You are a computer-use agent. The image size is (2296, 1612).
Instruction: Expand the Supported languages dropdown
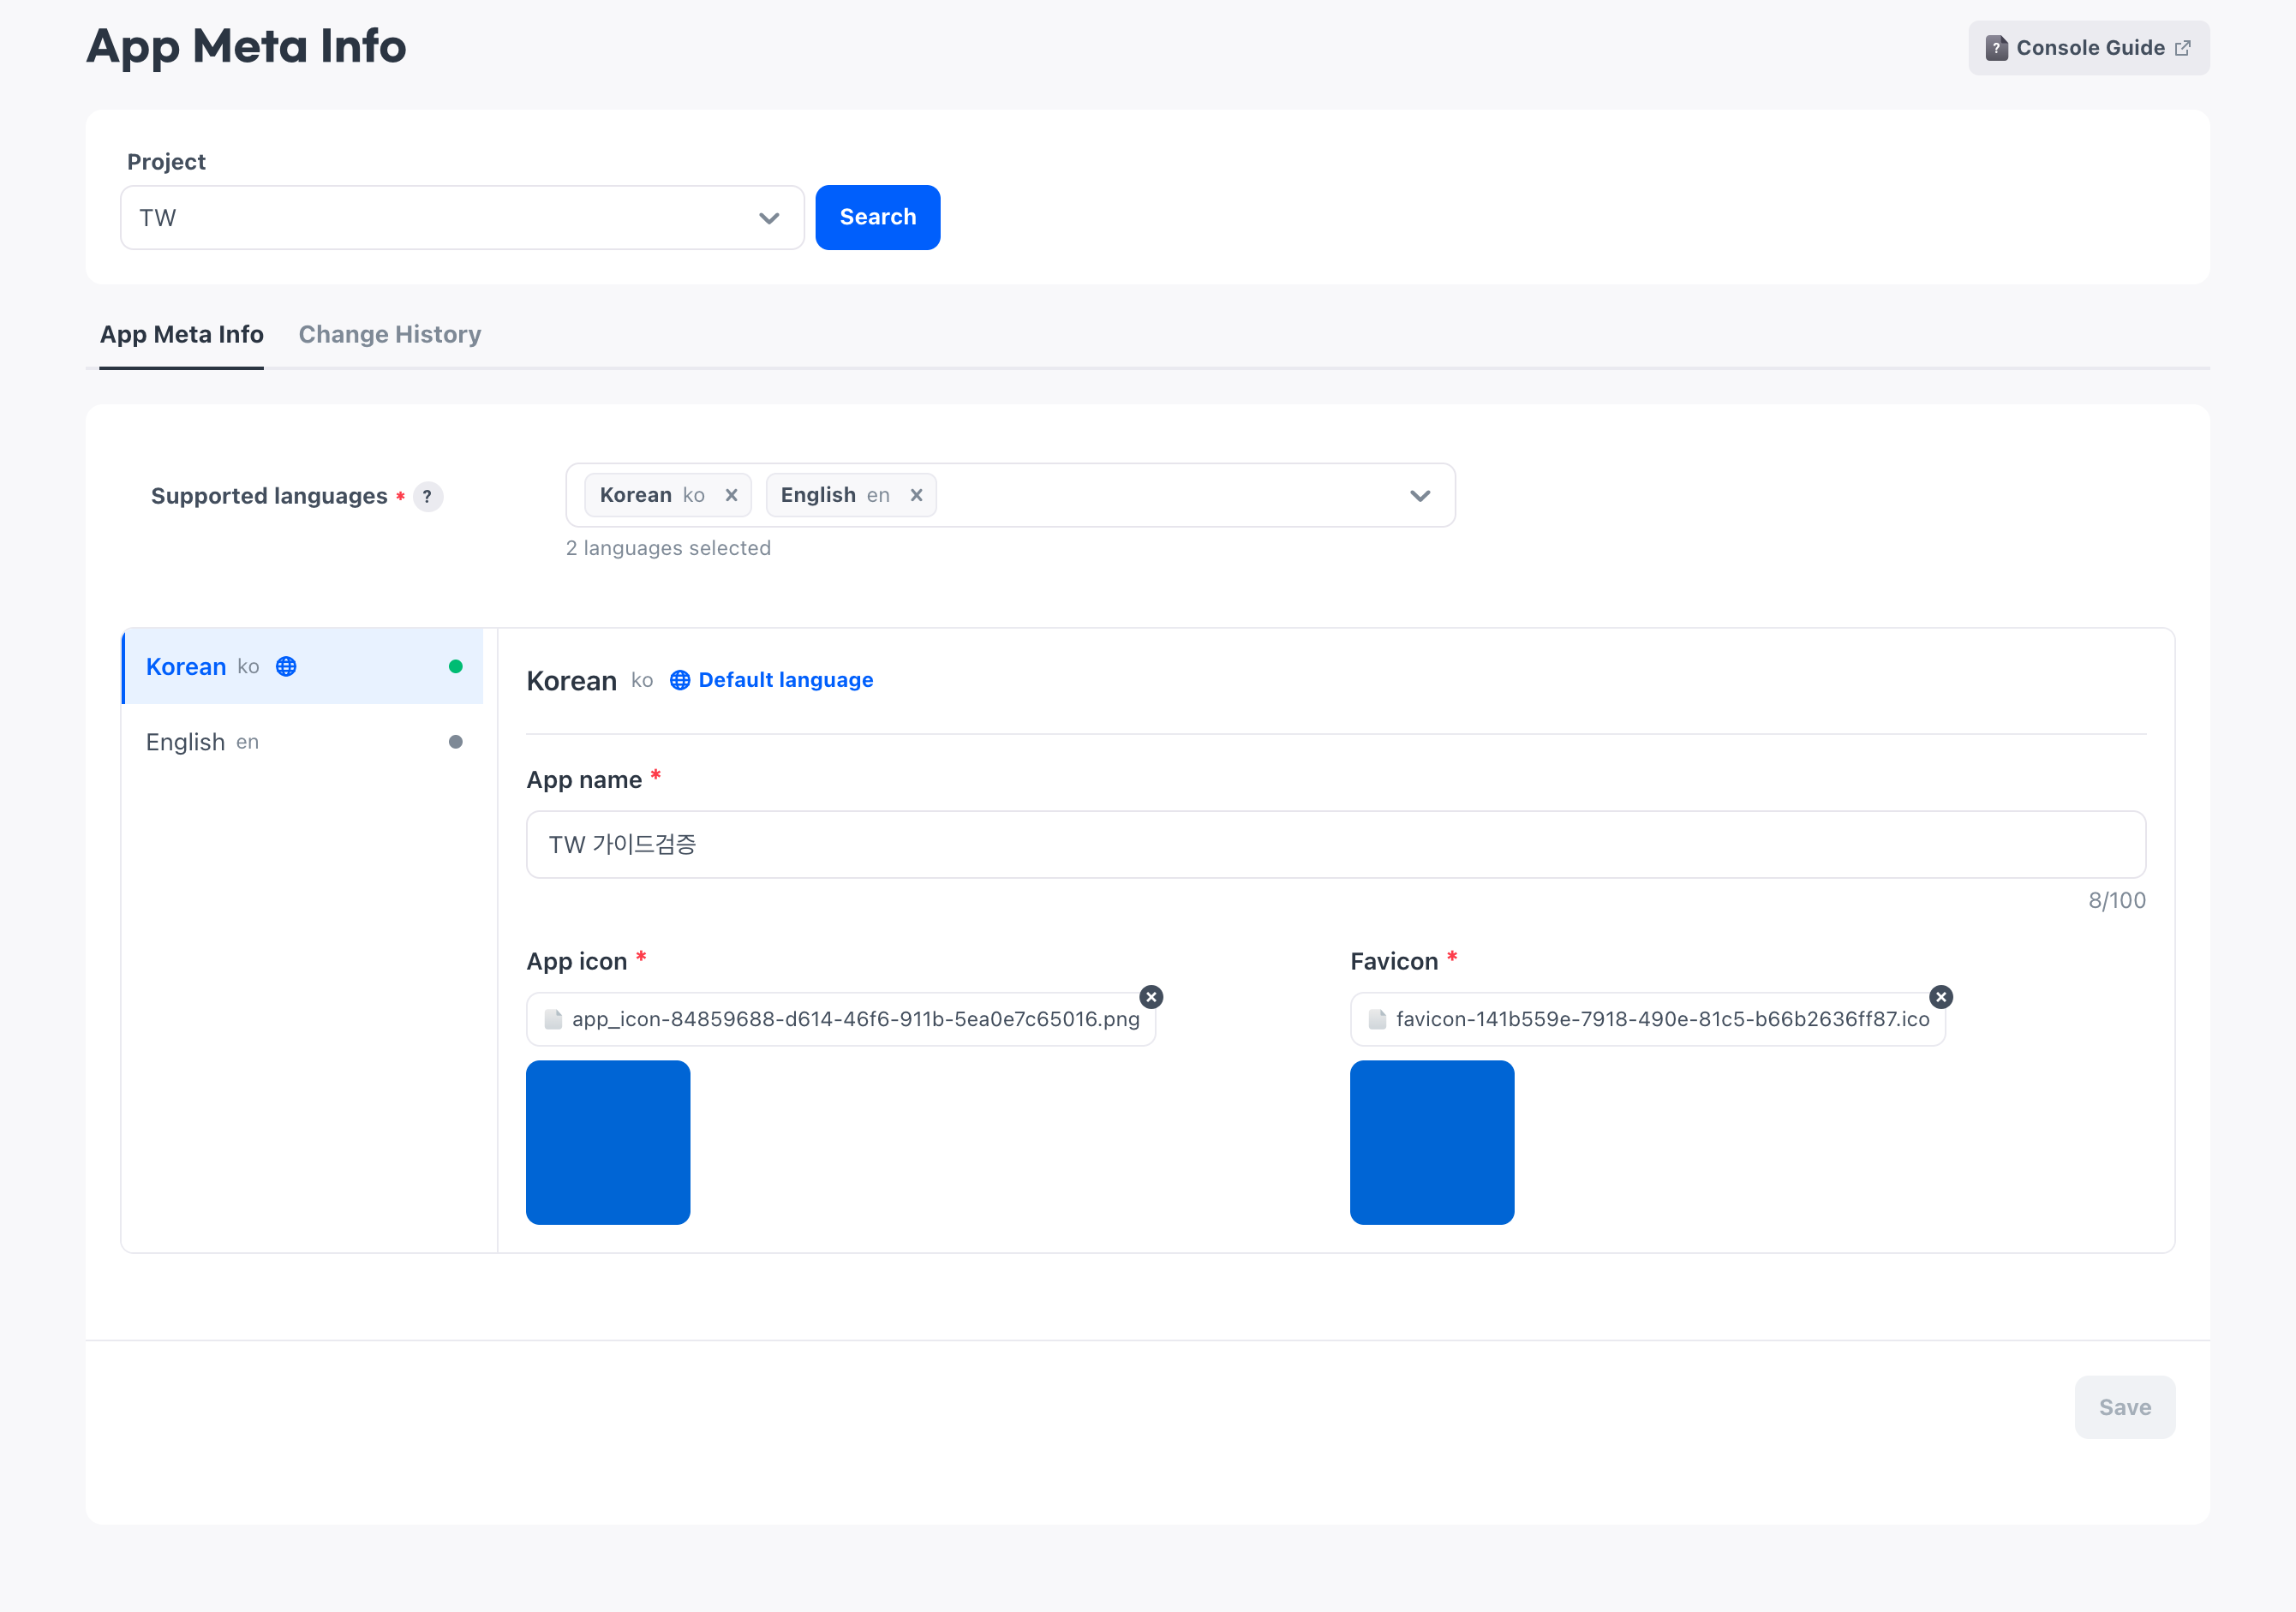[x=1420, y=495]
